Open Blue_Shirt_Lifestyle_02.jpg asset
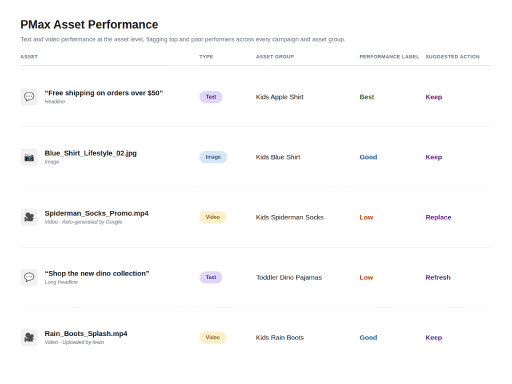The image size is (512, 384). coord(91,153)
